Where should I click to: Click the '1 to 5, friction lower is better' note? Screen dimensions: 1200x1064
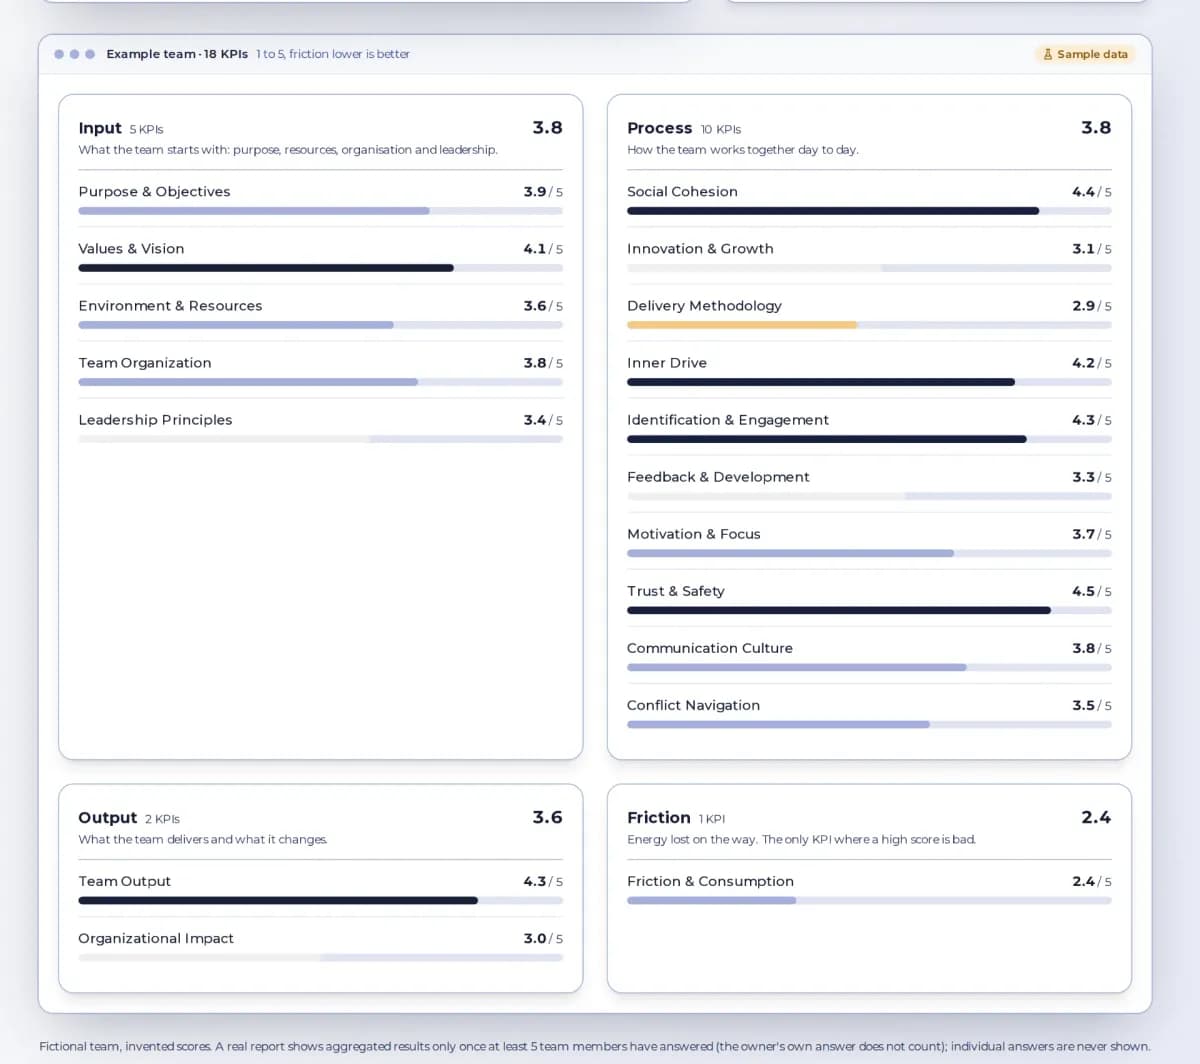(333, 54)
